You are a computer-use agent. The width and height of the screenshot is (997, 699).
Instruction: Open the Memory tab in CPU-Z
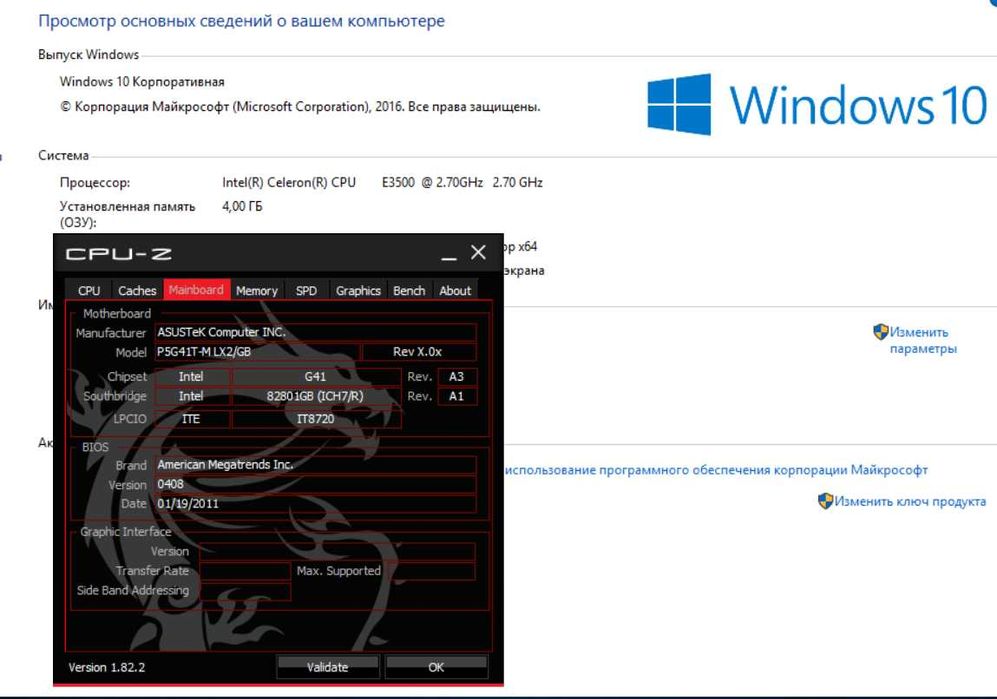pos(257,290)
